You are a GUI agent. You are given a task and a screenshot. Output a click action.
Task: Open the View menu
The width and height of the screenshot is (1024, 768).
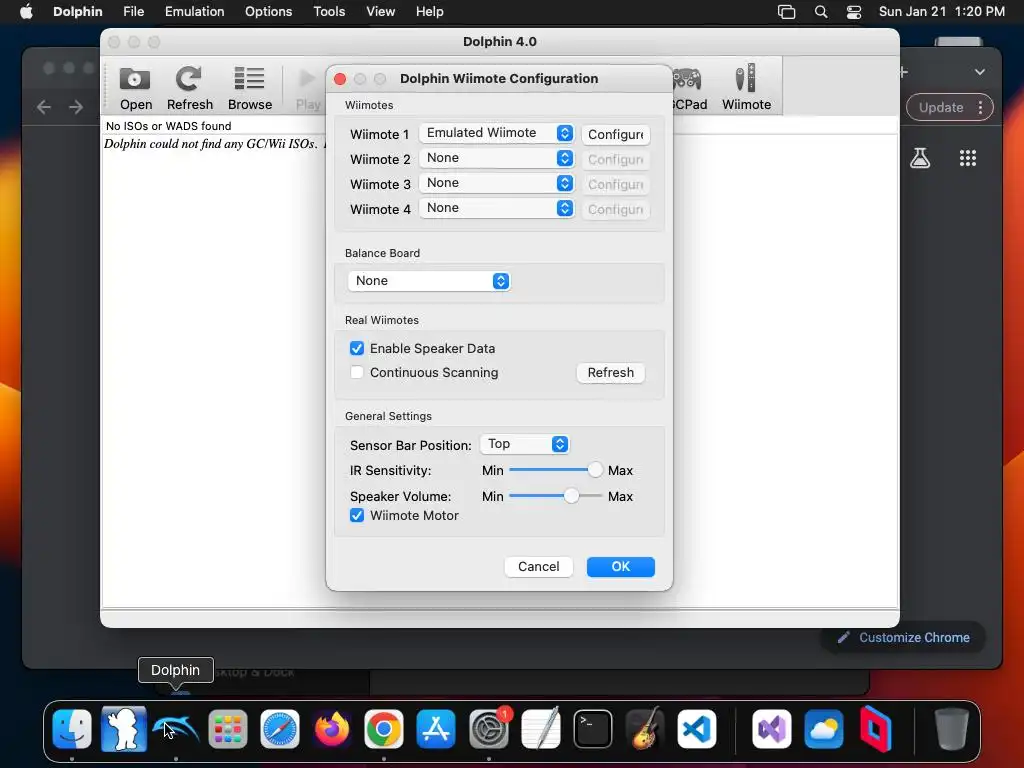(x=380, y=12)
